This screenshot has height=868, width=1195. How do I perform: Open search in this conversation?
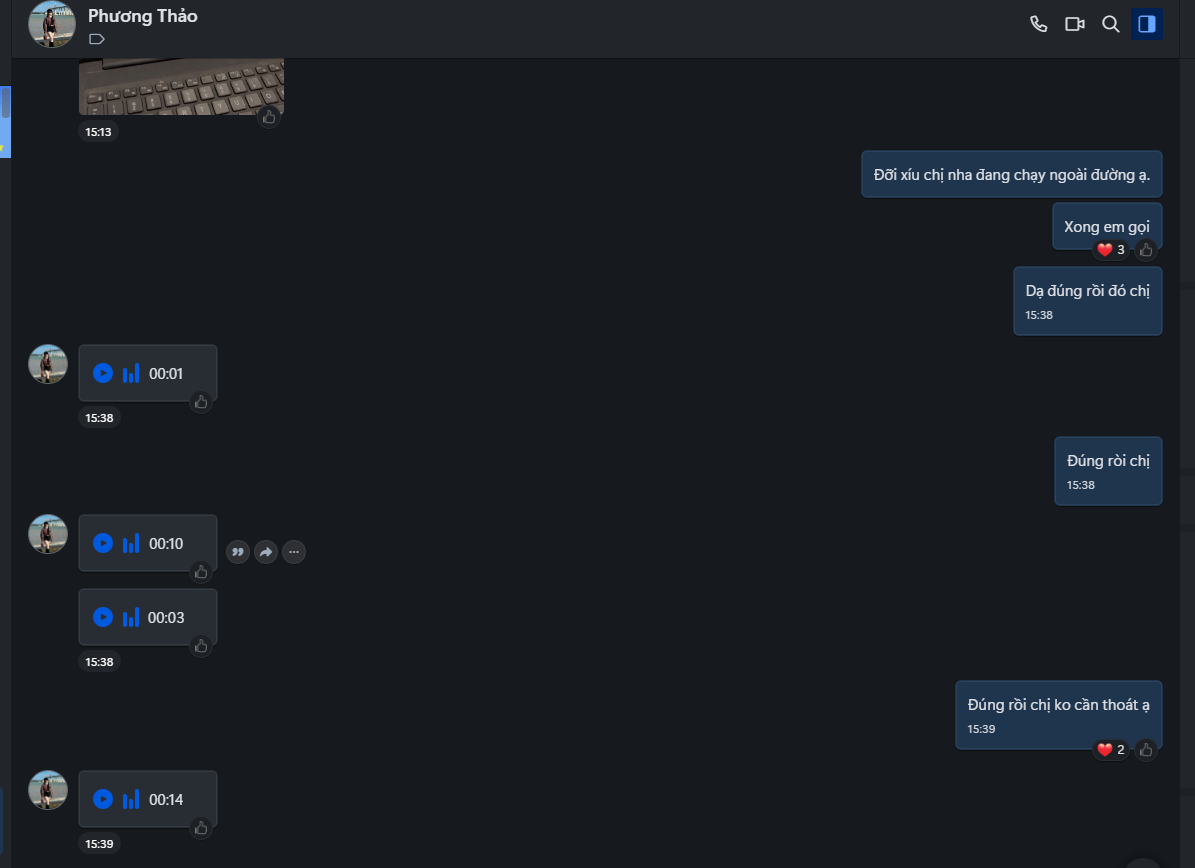(1110, 24)
